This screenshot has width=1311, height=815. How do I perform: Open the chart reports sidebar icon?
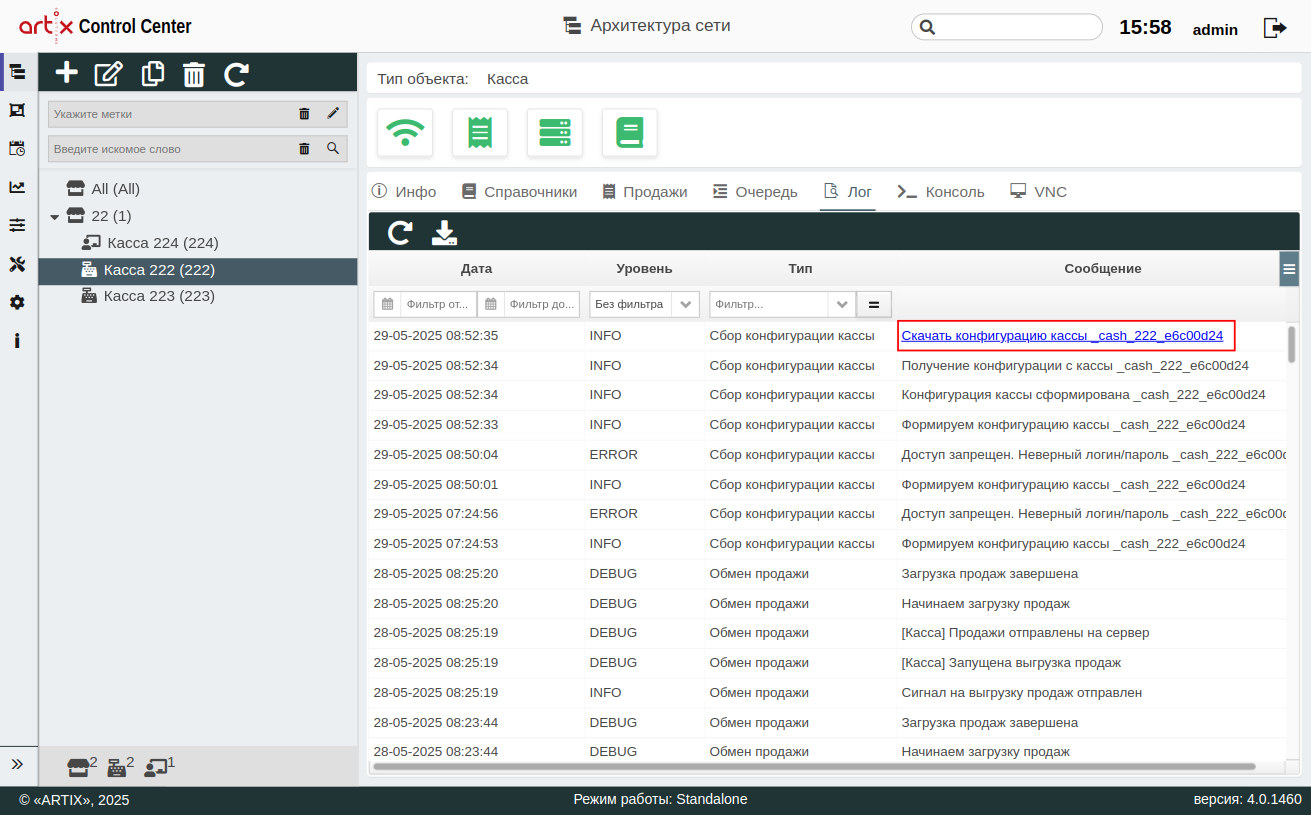(x=17, y=187)
